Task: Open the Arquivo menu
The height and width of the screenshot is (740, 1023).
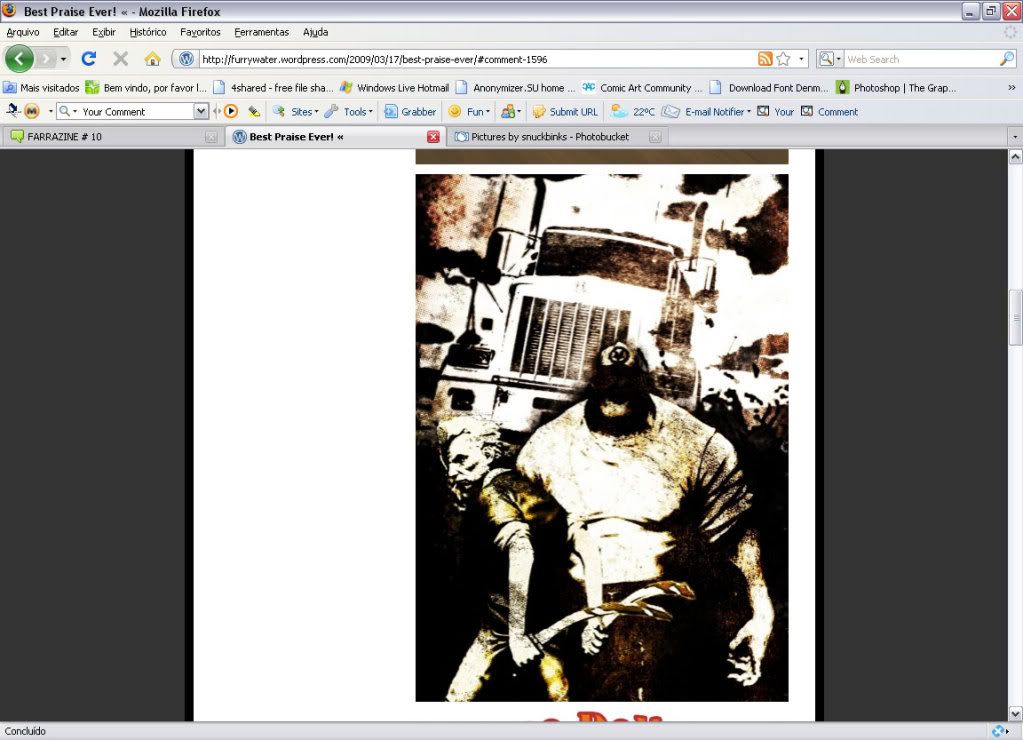Action: click(x=23, y=32)
